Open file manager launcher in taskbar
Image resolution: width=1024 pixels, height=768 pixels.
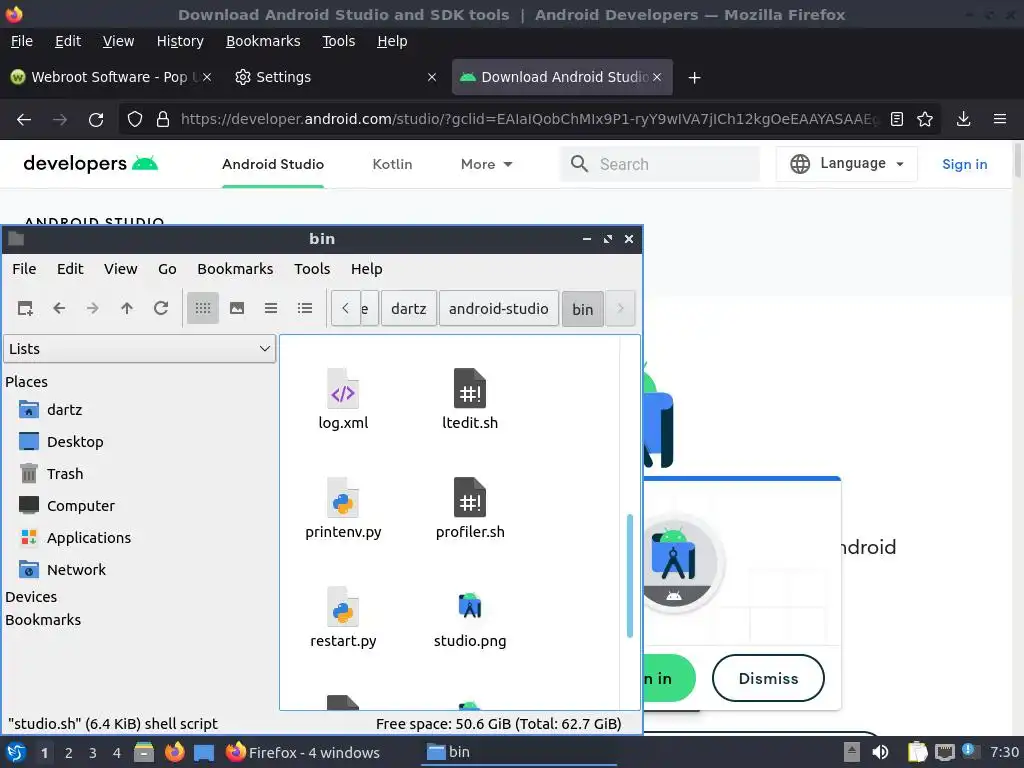coord(144,752)
